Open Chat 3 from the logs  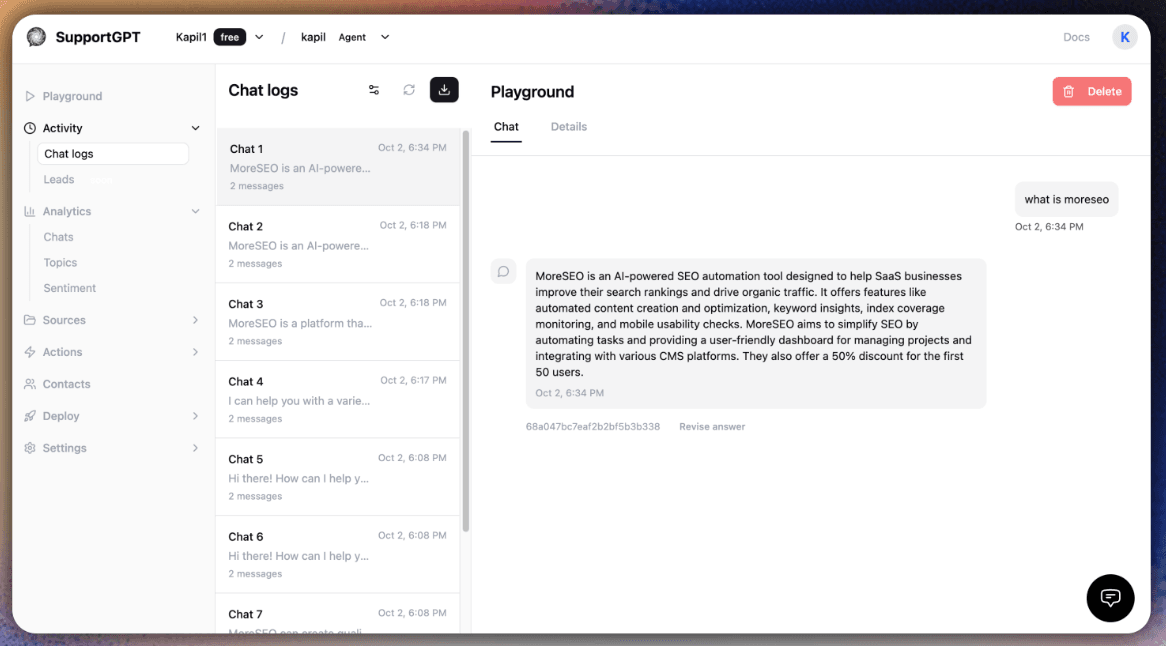click(337, 321)
